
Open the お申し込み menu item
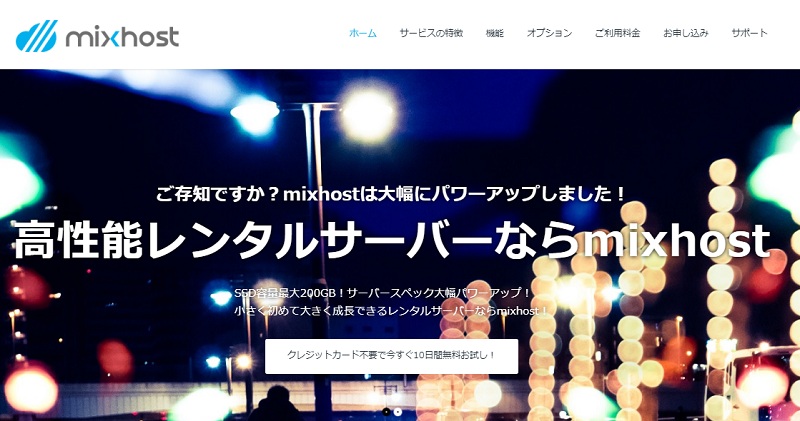click(x=686, y=33)
